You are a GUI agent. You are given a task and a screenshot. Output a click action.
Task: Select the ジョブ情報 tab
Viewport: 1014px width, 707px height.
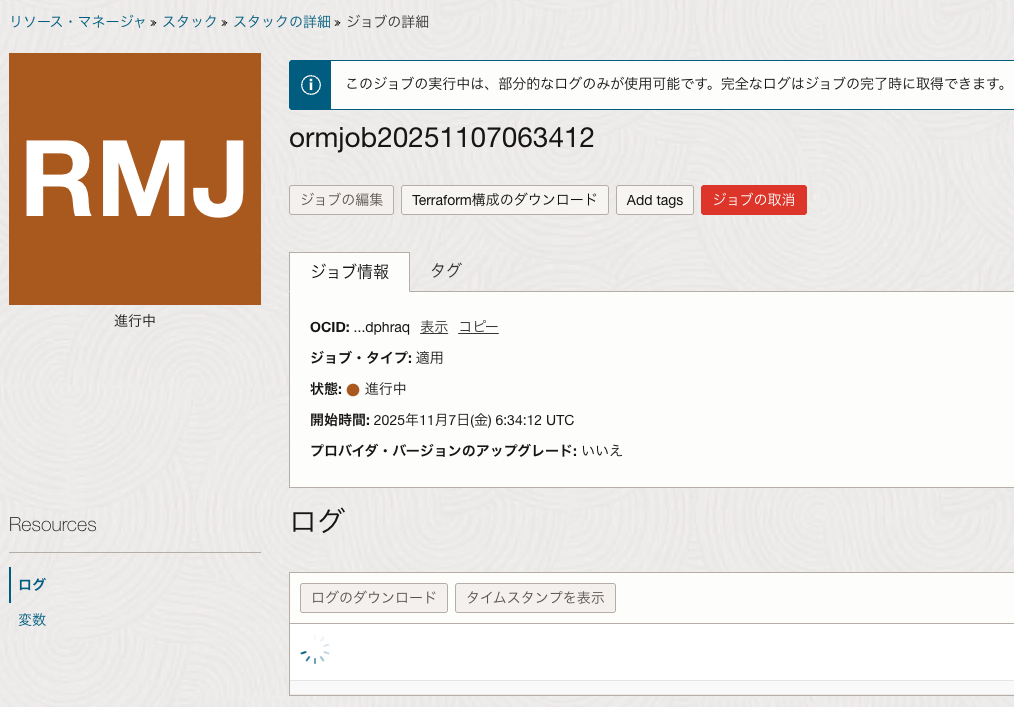tap(349, 272)
